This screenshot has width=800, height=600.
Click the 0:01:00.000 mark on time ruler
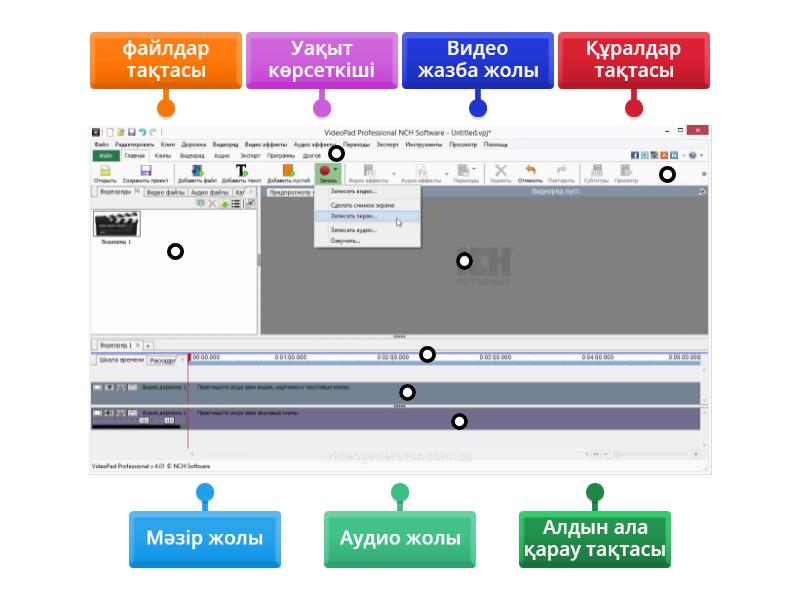290,357
